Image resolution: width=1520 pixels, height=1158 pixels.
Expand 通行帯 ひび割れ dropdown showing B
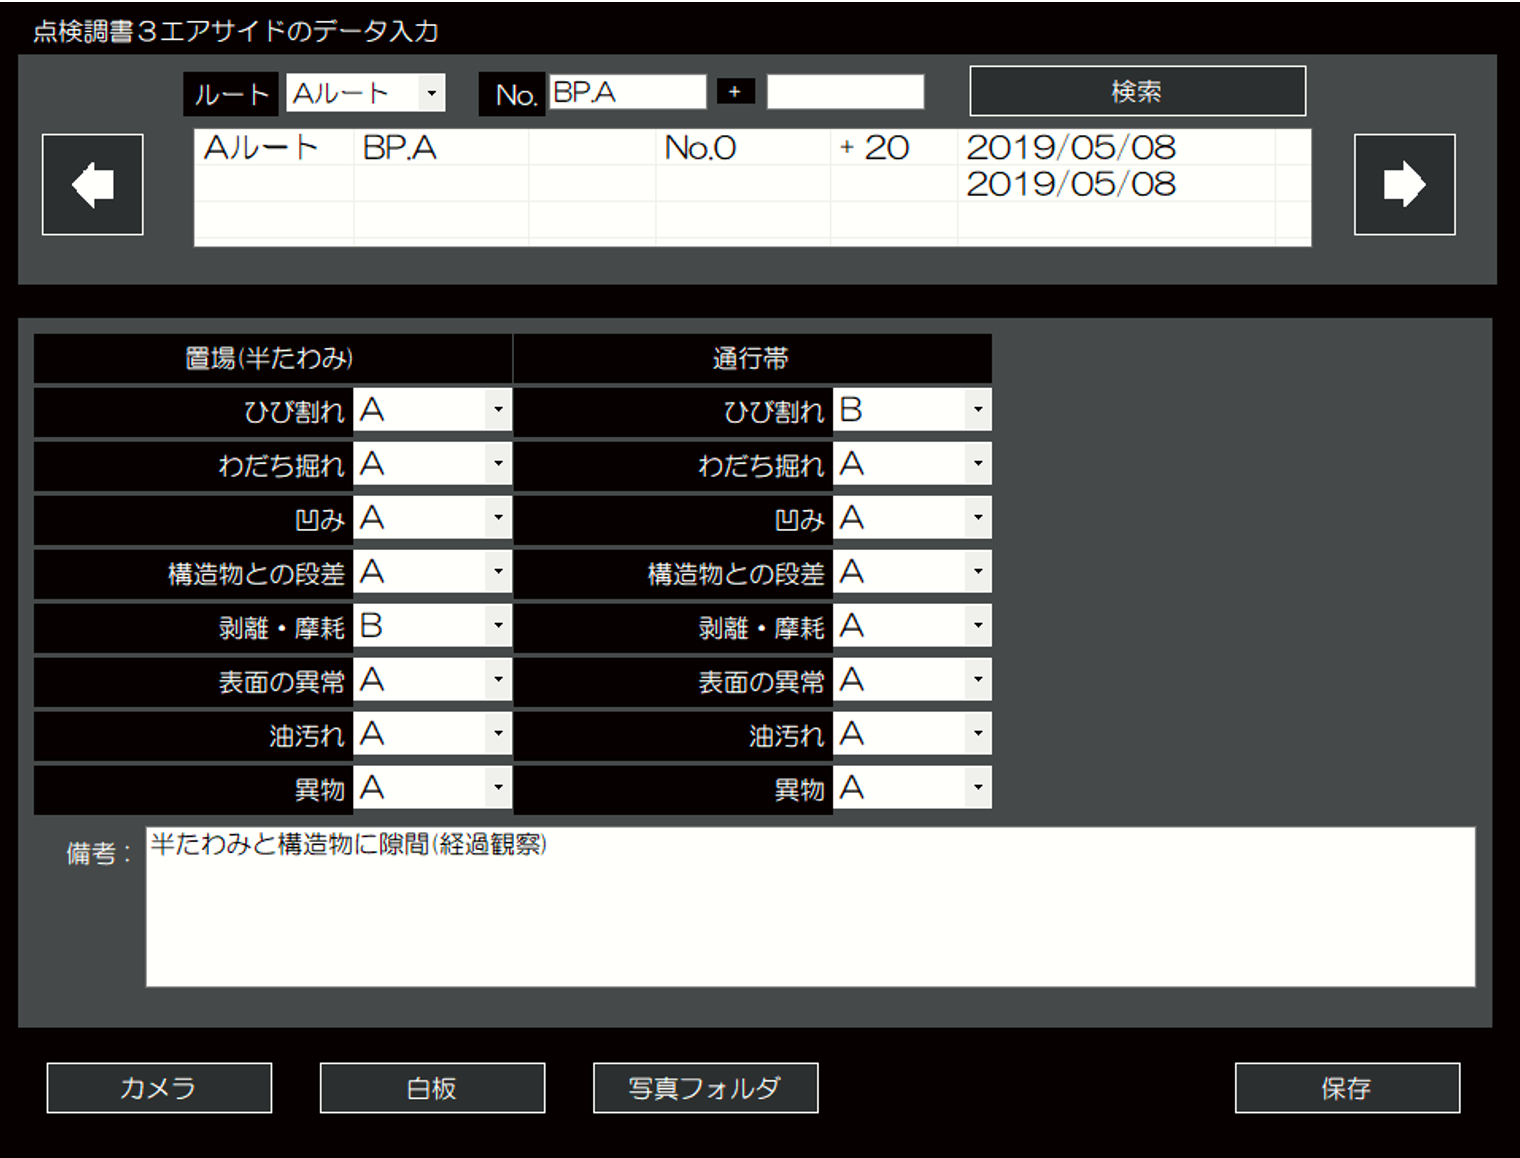tap(977, 410)
